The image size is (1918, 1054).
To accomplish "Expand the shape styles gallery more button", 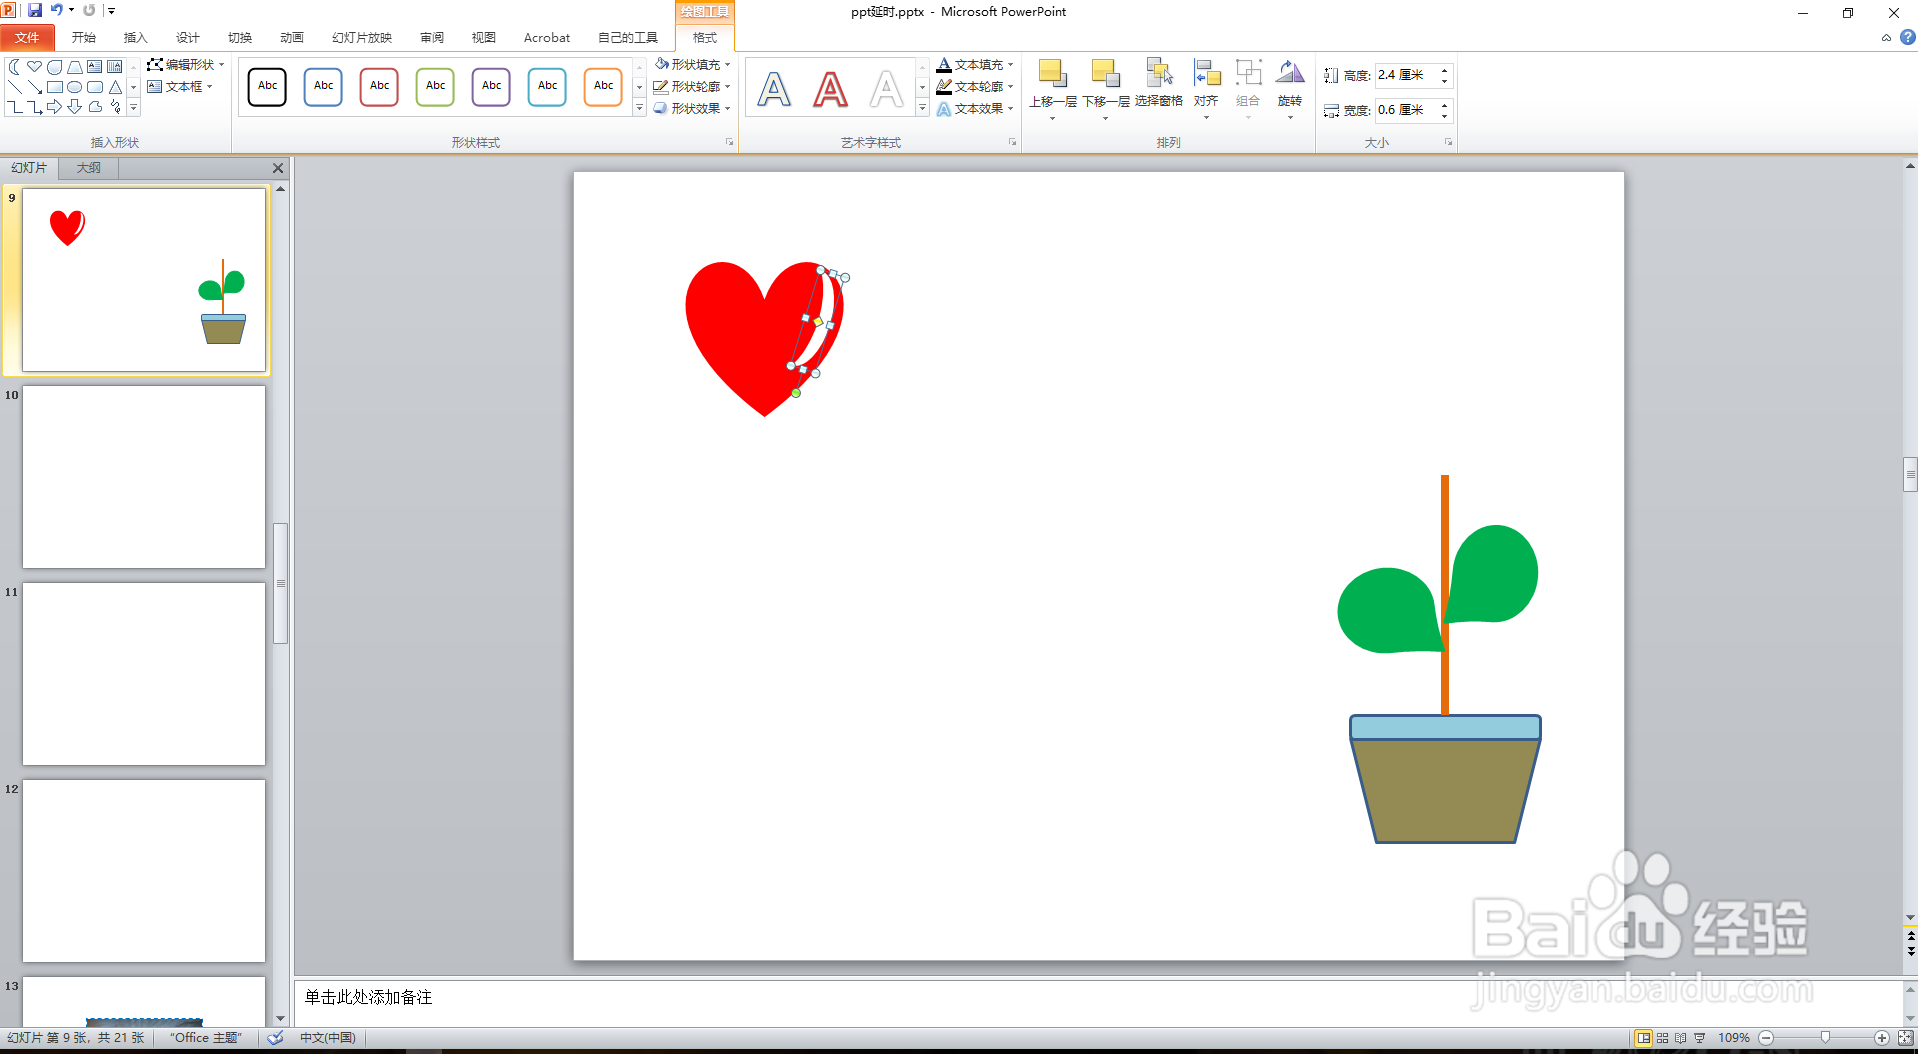I will click(x=639, y=107).
